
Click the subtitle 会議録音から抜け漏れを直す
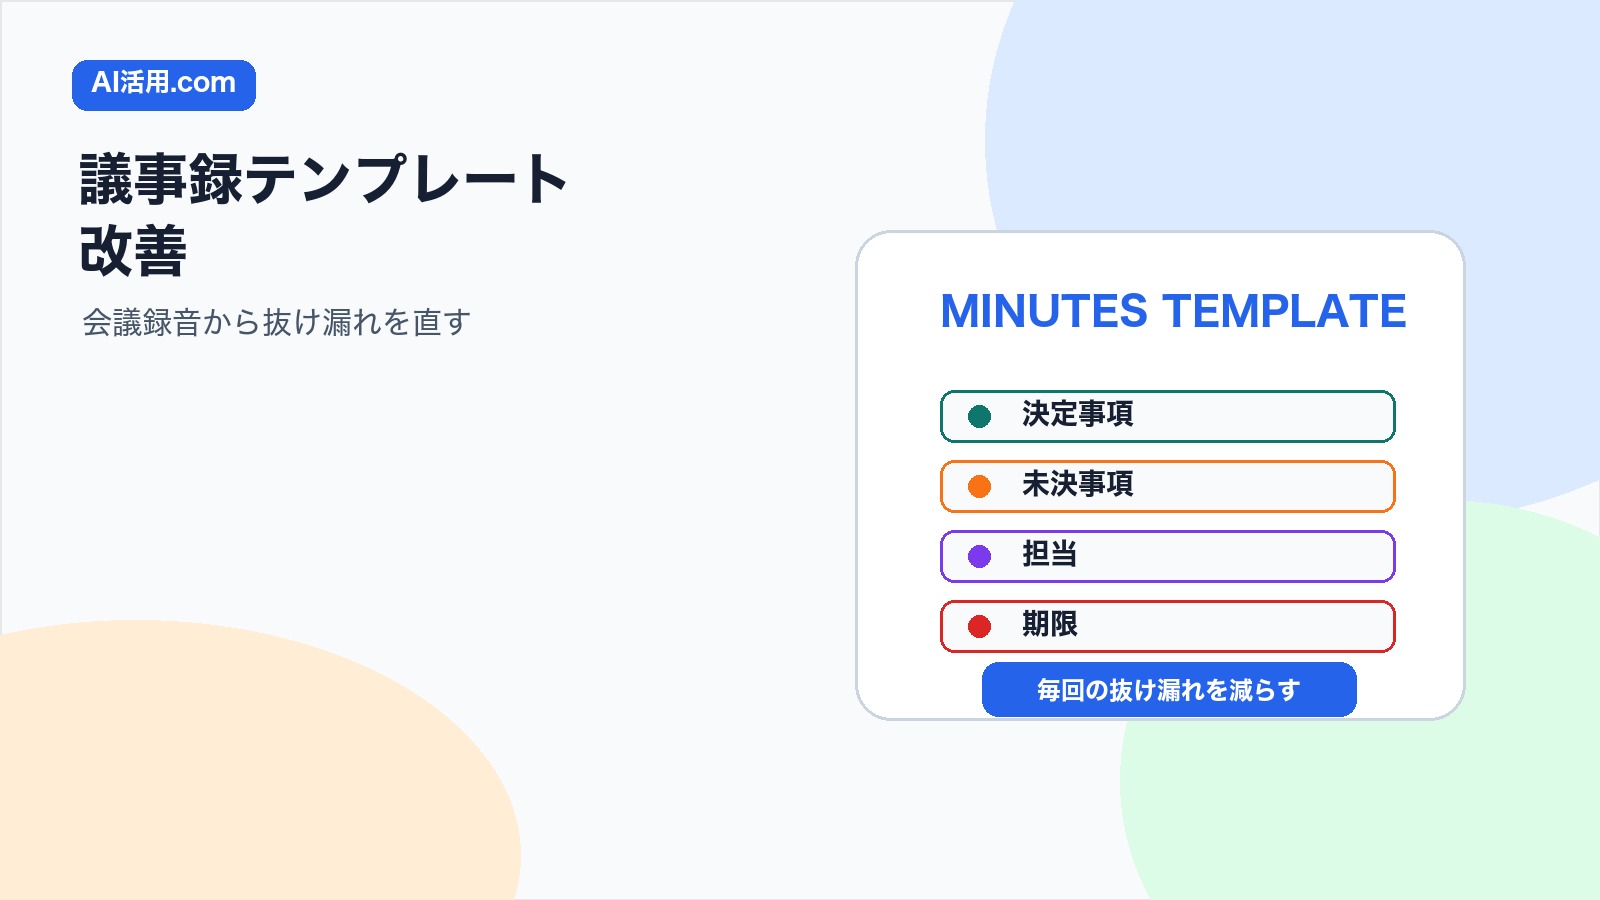[276, 322]
